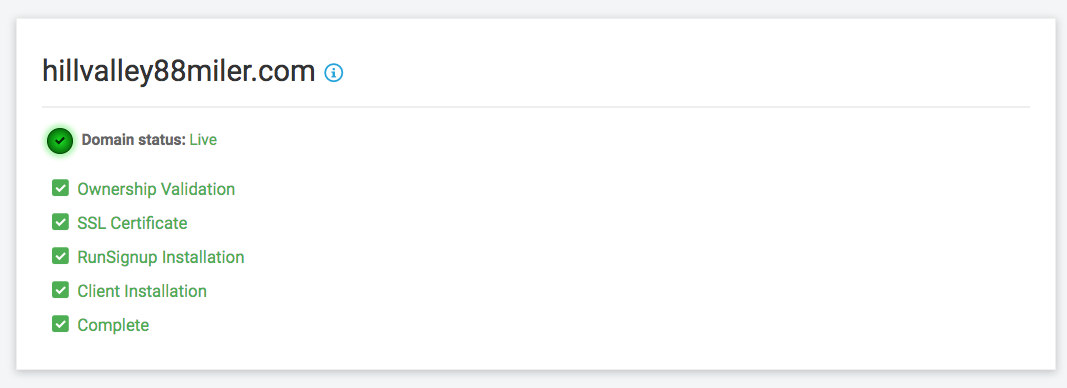The width and height of the screenshot is (1067, 388).
Task: Click the bold Domain status label
Action: pyautogui.click(x=133, y=140)
